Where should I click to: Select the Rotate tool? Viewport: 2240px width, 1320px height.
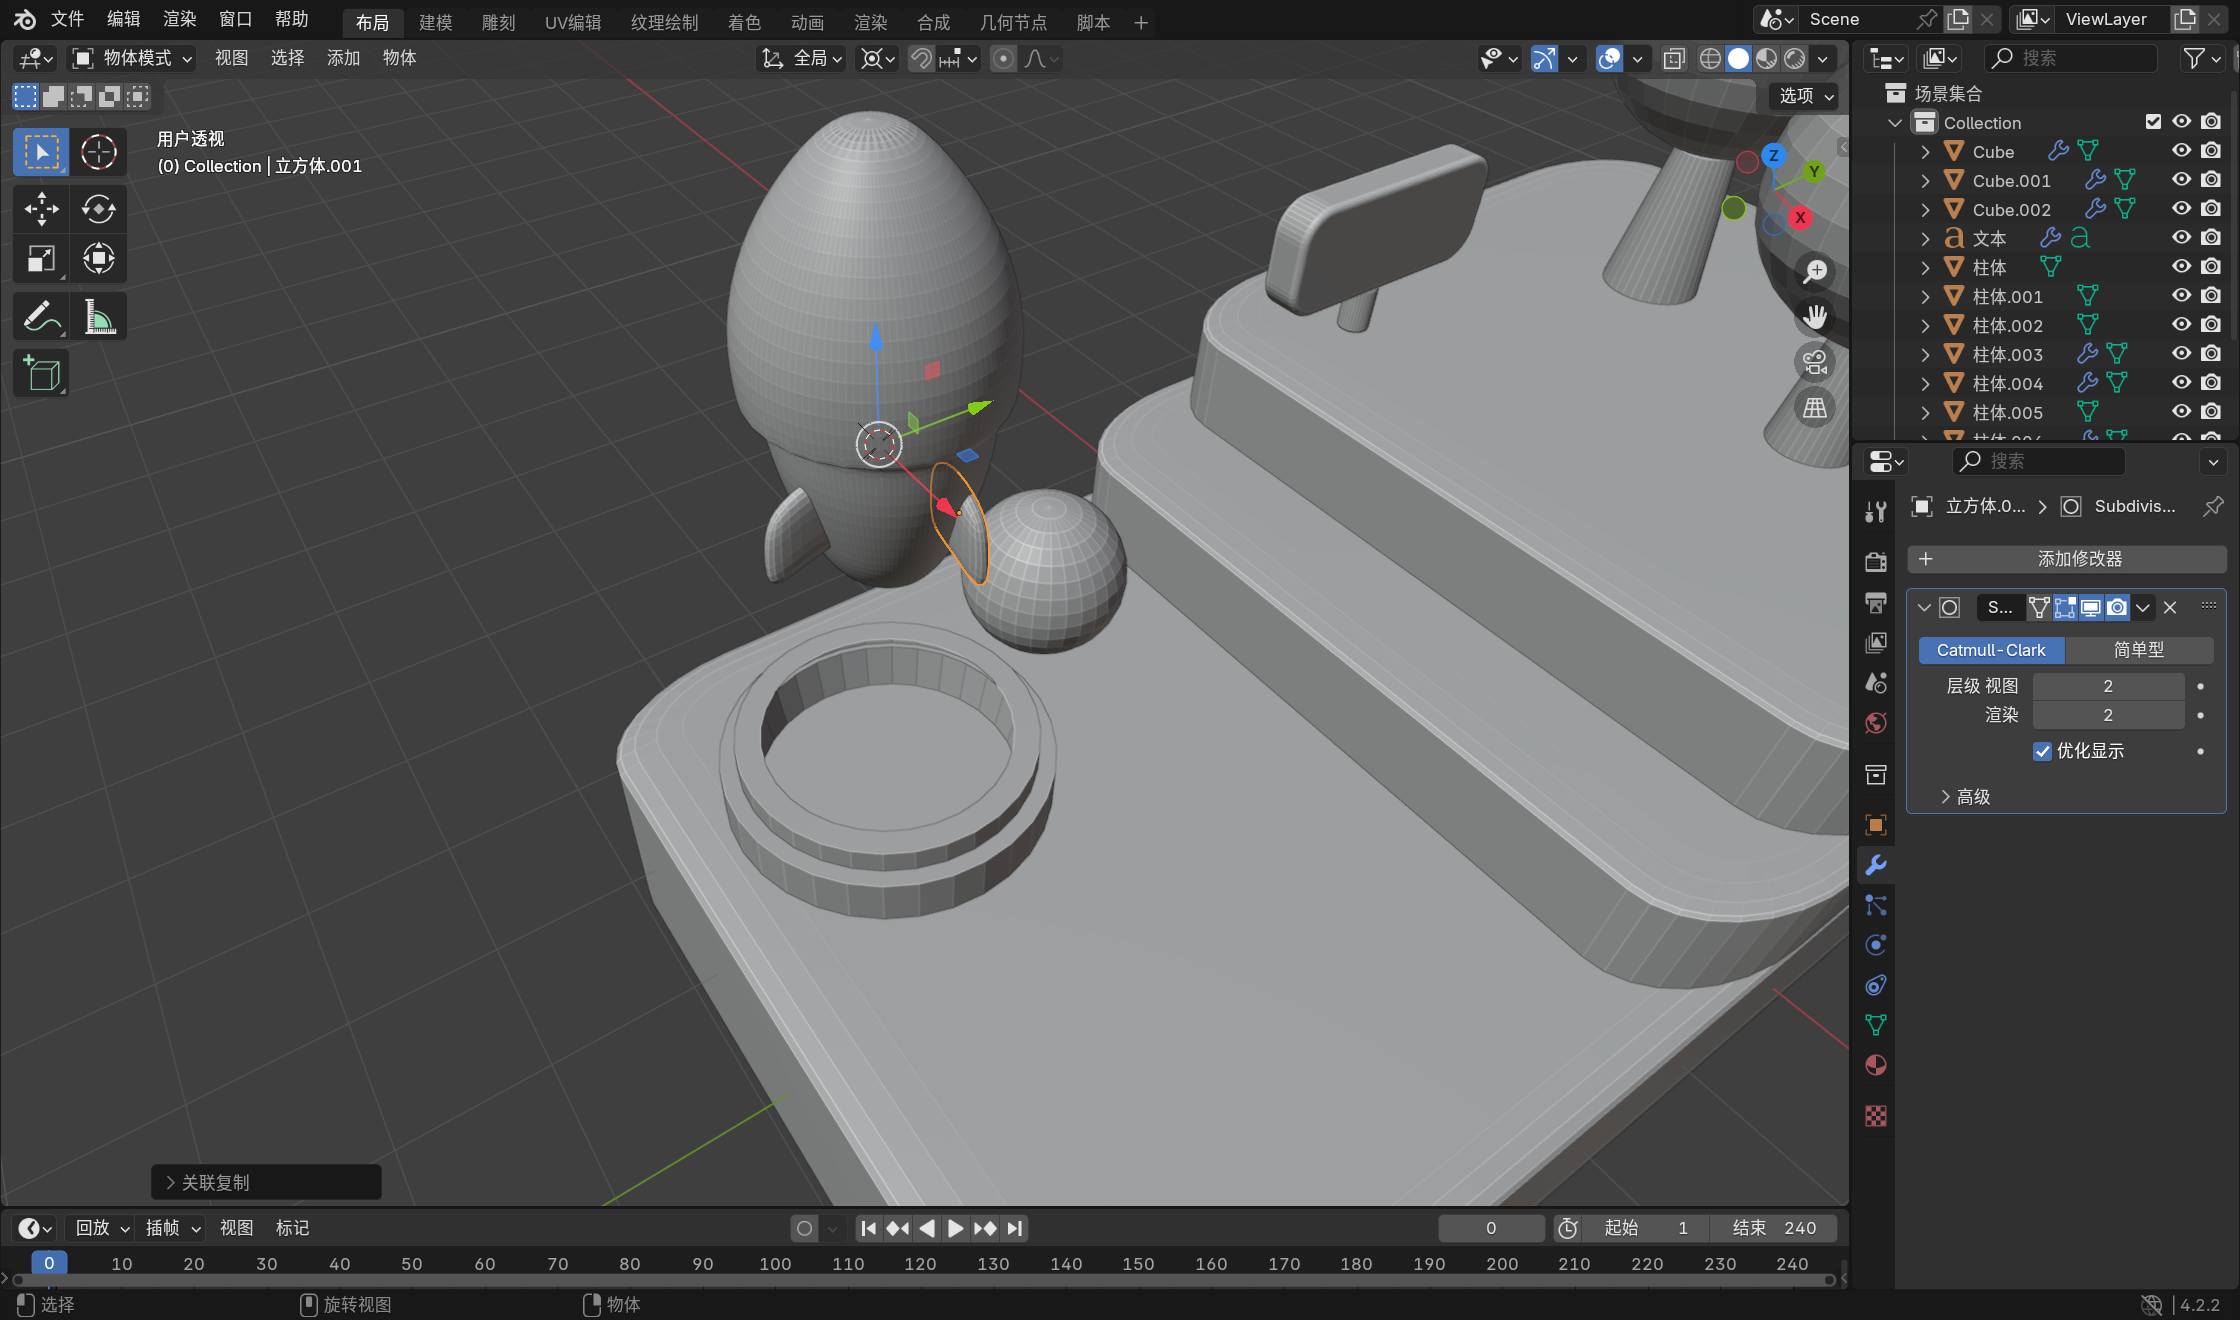click(x=98, y=209)
